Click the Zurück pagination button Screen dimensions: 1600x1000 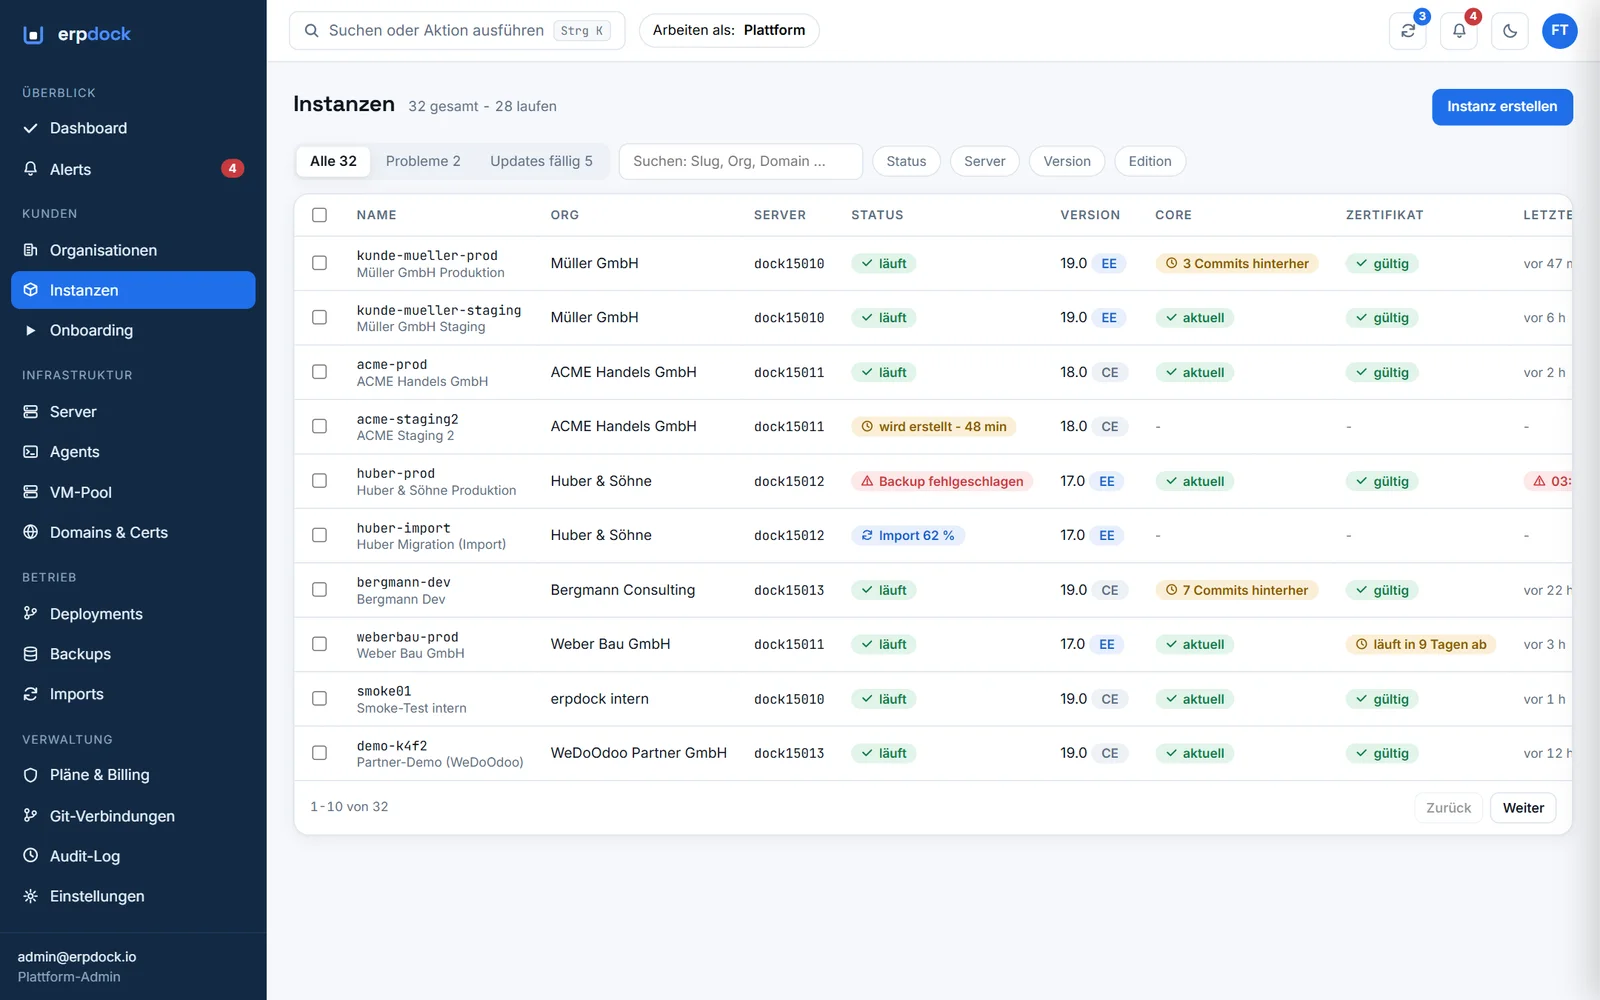point(1448,808)
